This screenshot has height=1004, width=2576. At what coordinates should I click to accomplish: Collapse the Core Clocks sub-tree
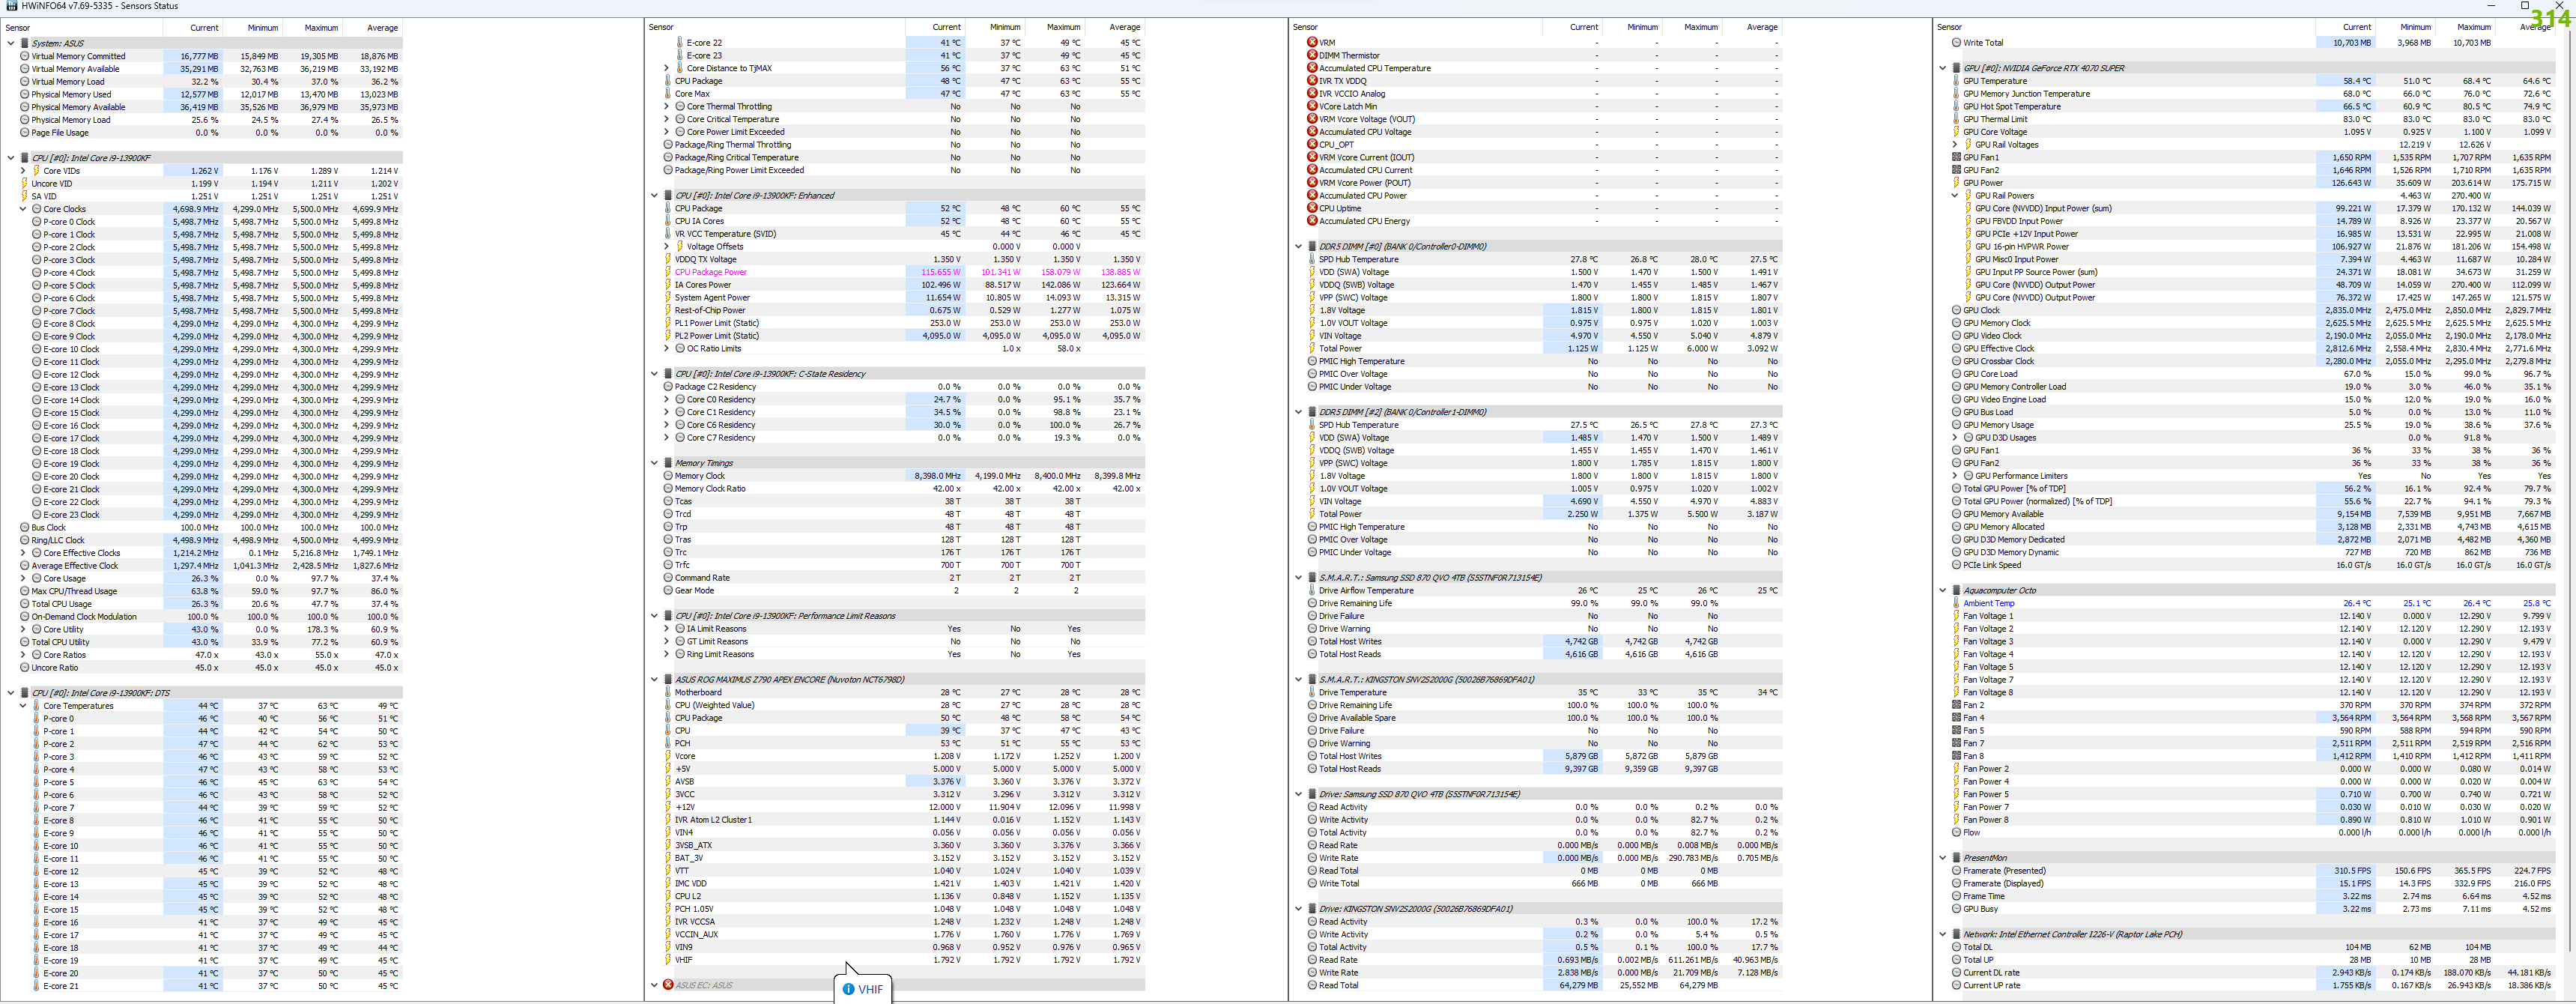point(23,209)
